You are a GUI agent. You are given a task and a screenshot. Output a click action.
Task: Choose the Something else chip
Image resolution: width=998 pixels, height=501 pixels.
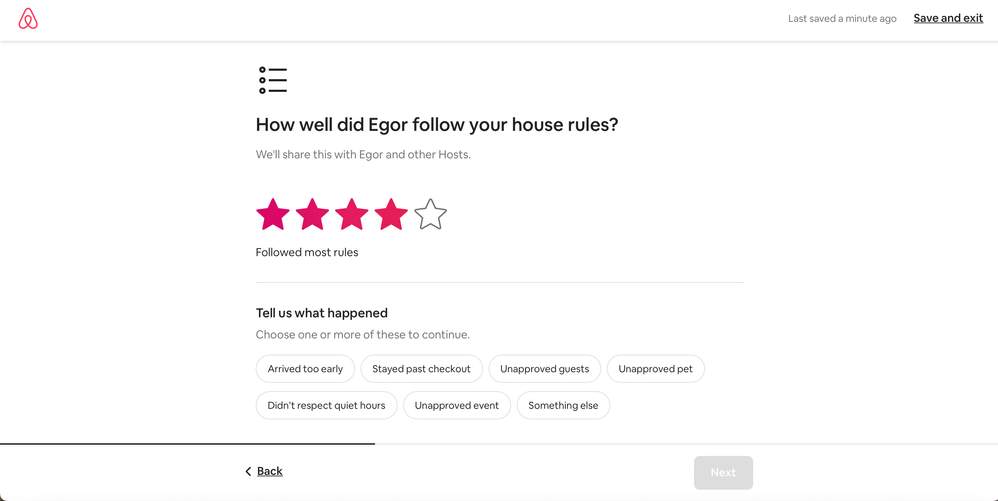tap(563, 405)
